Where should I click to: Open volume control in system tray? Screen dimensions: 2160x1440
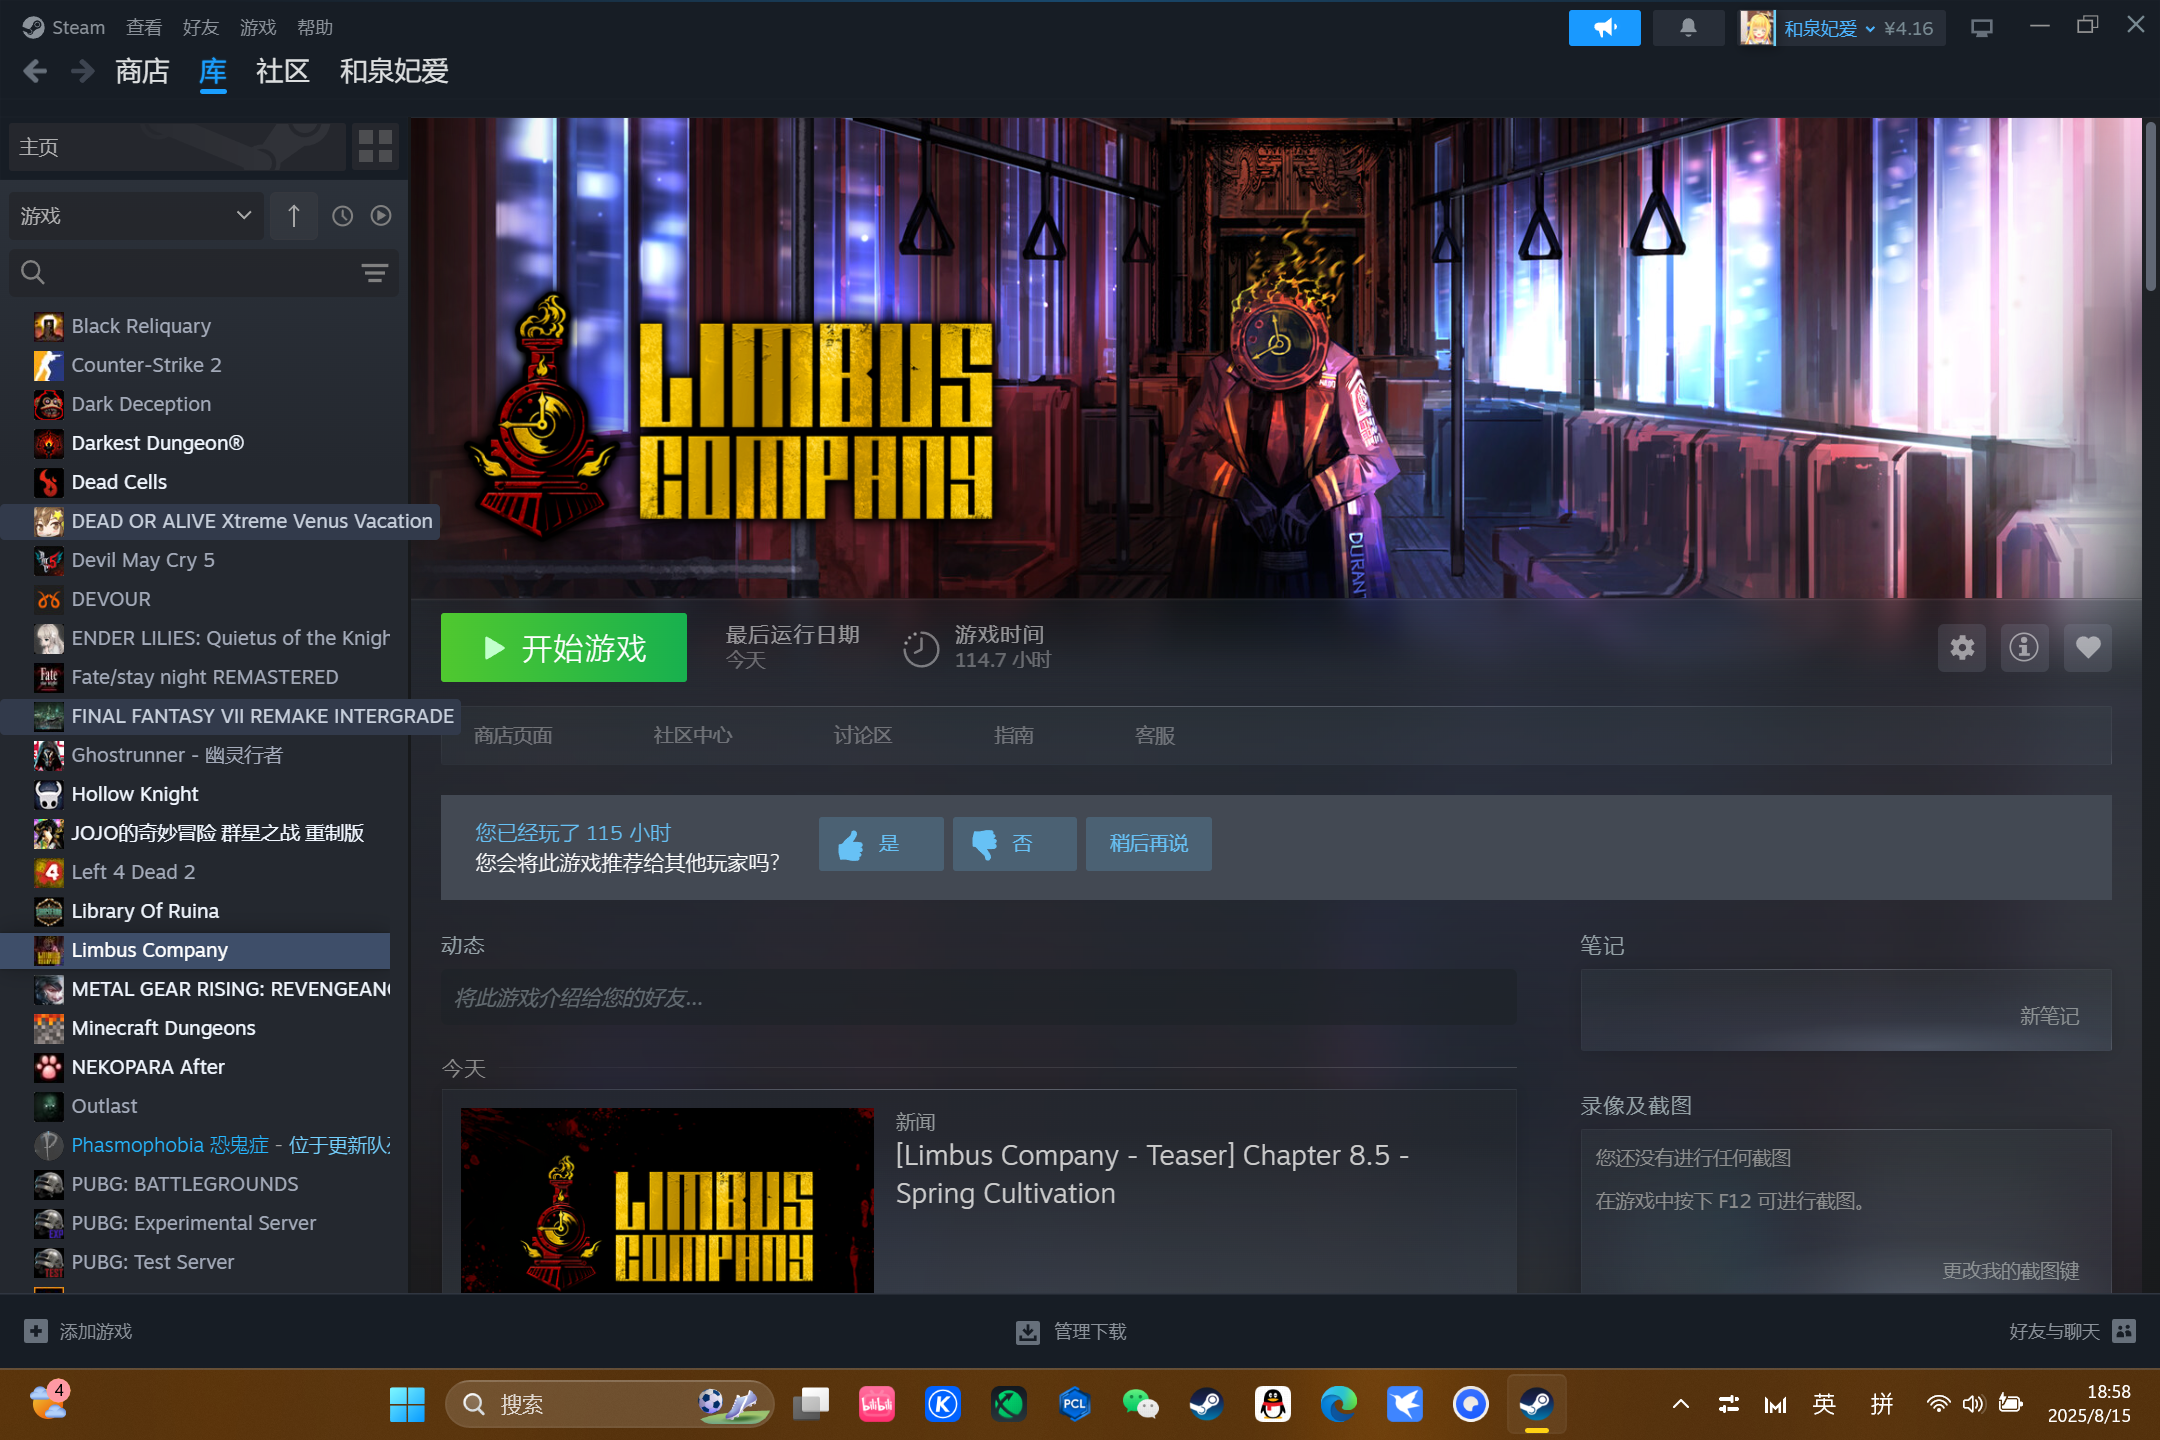pyautogui.click(x=1972, y=1404)
